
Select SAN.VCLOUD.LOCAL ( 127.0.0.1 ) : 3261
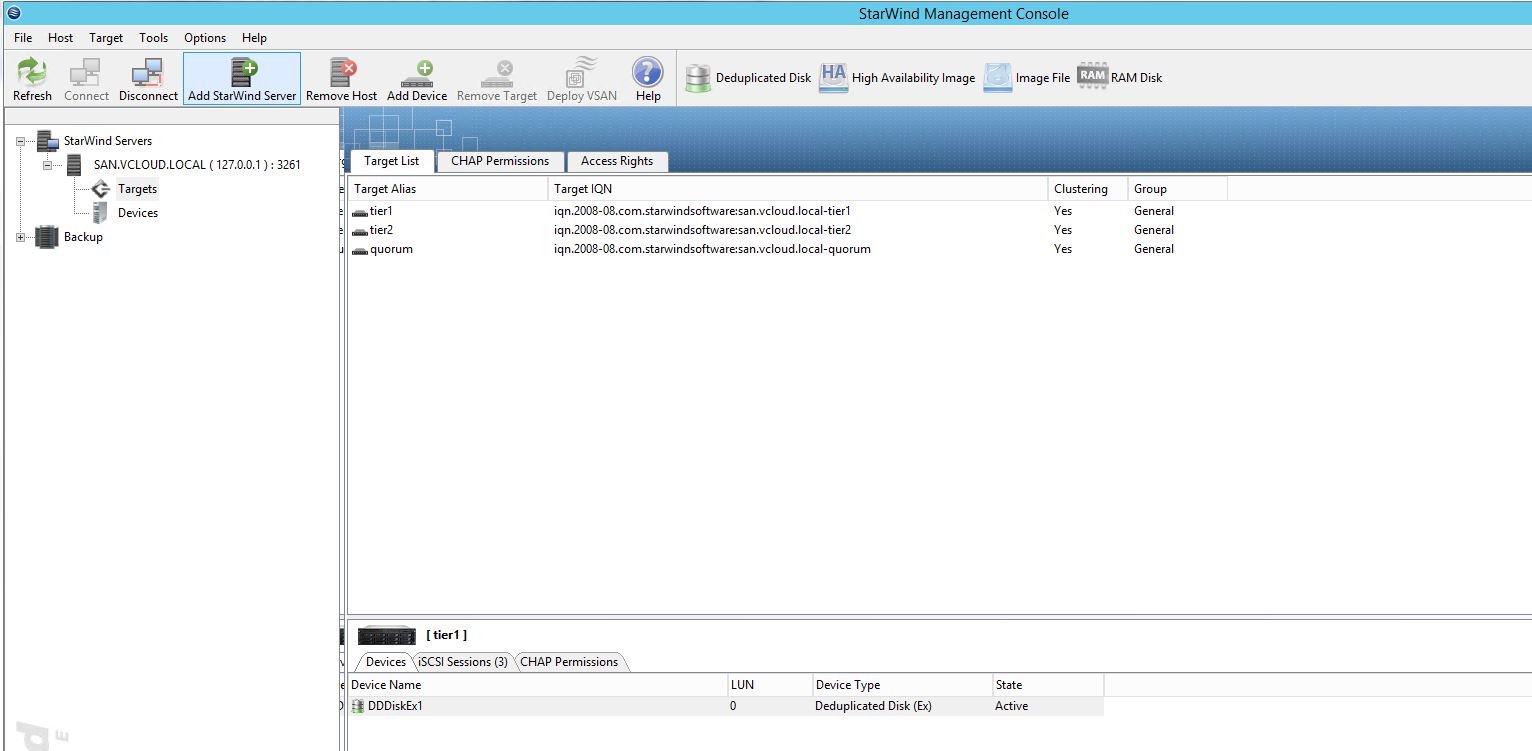point(197,165)
